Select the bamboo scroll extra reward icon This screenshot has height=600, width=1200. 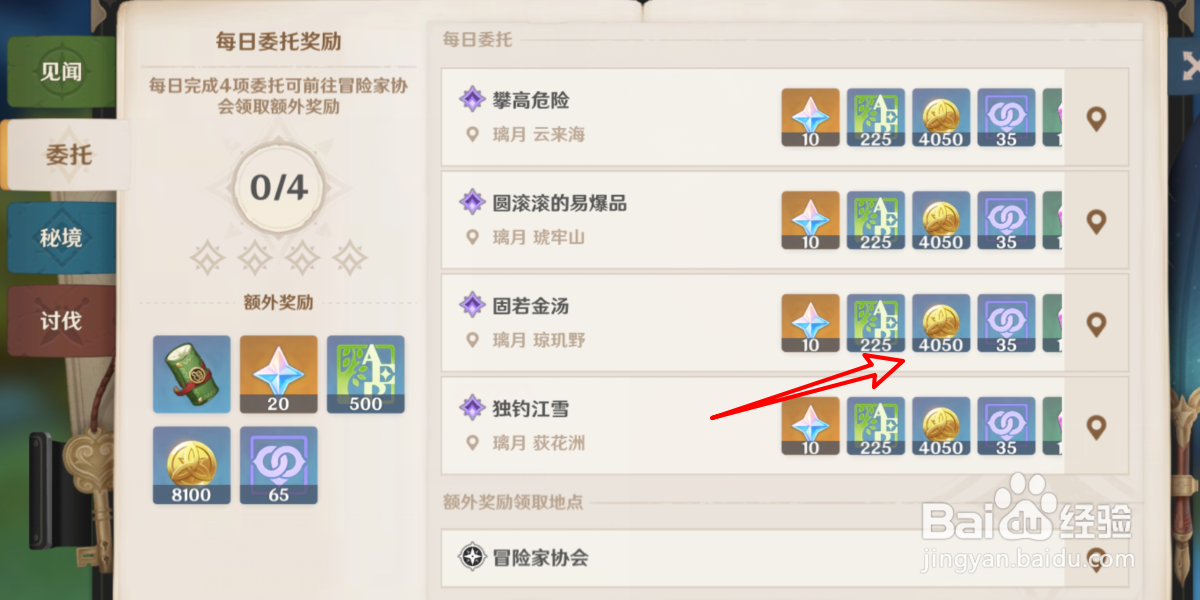192,374
